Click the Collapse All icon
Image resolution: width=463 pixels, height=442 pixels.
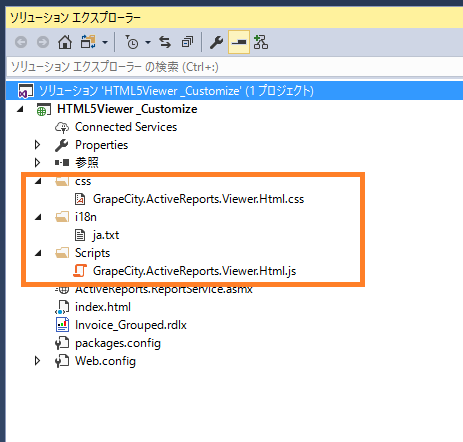(187, 42)
